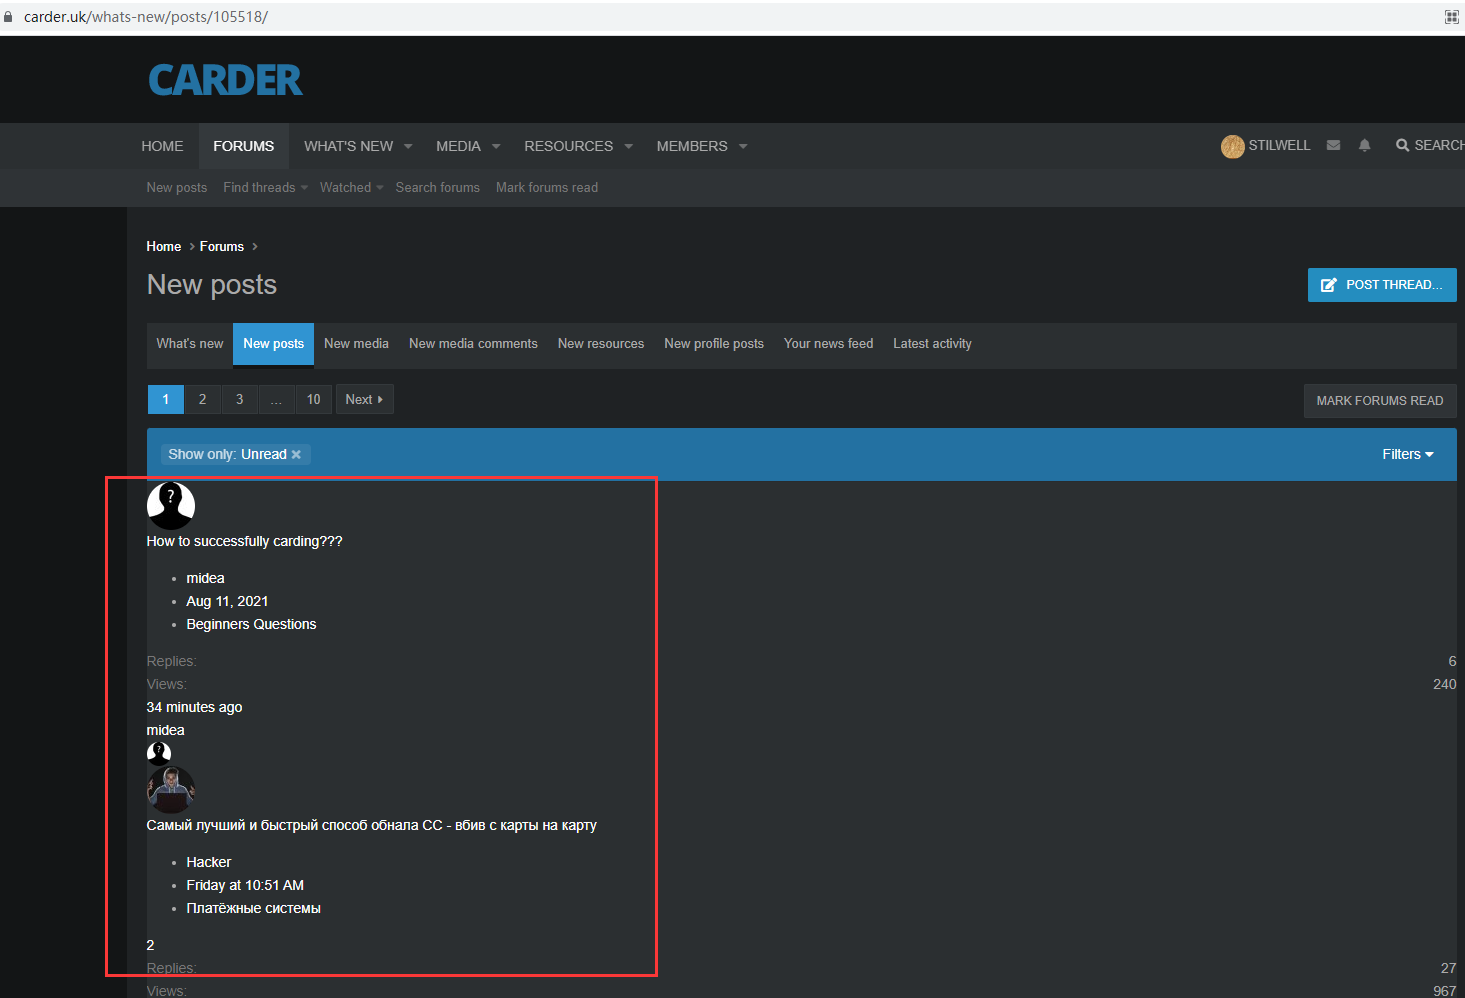The height and width of the screenshot is (998, 1465).
Task: Expand the Find threads submenu
Action: pyautogui.click(x=304, y=188)
